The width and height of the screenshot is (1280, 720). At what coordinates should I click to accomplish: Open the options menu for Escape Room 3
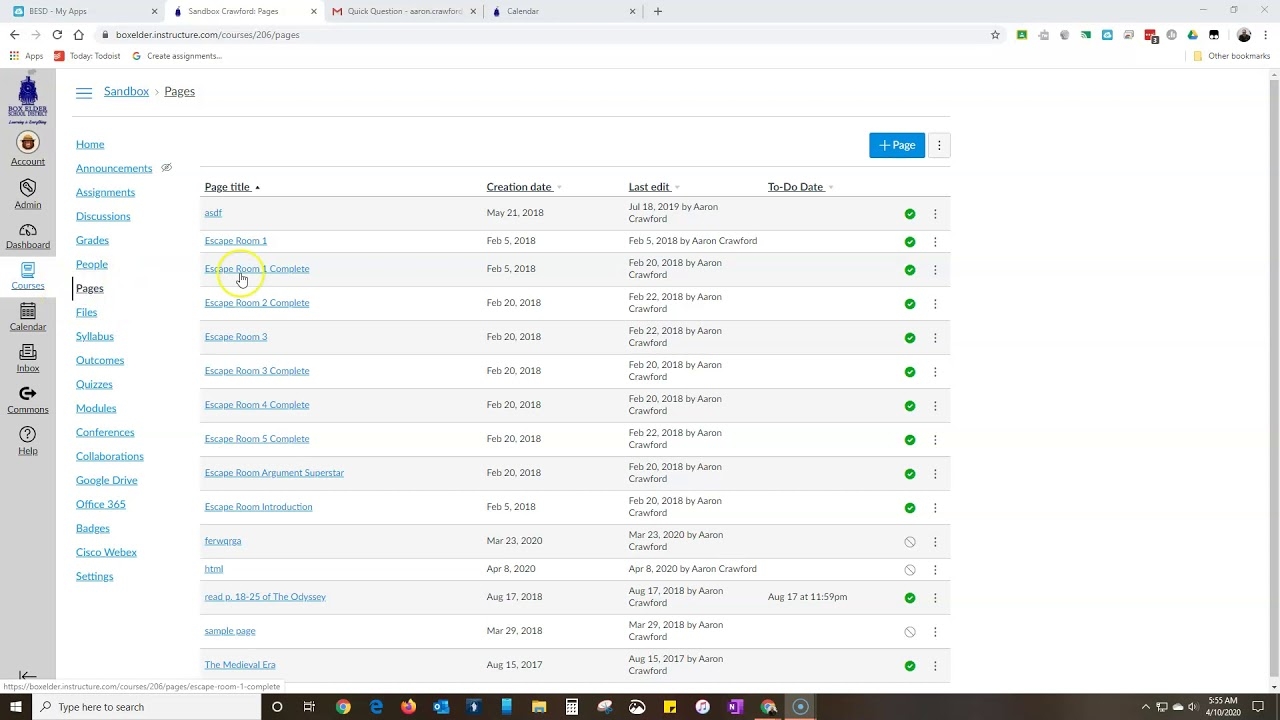(934, 337)
